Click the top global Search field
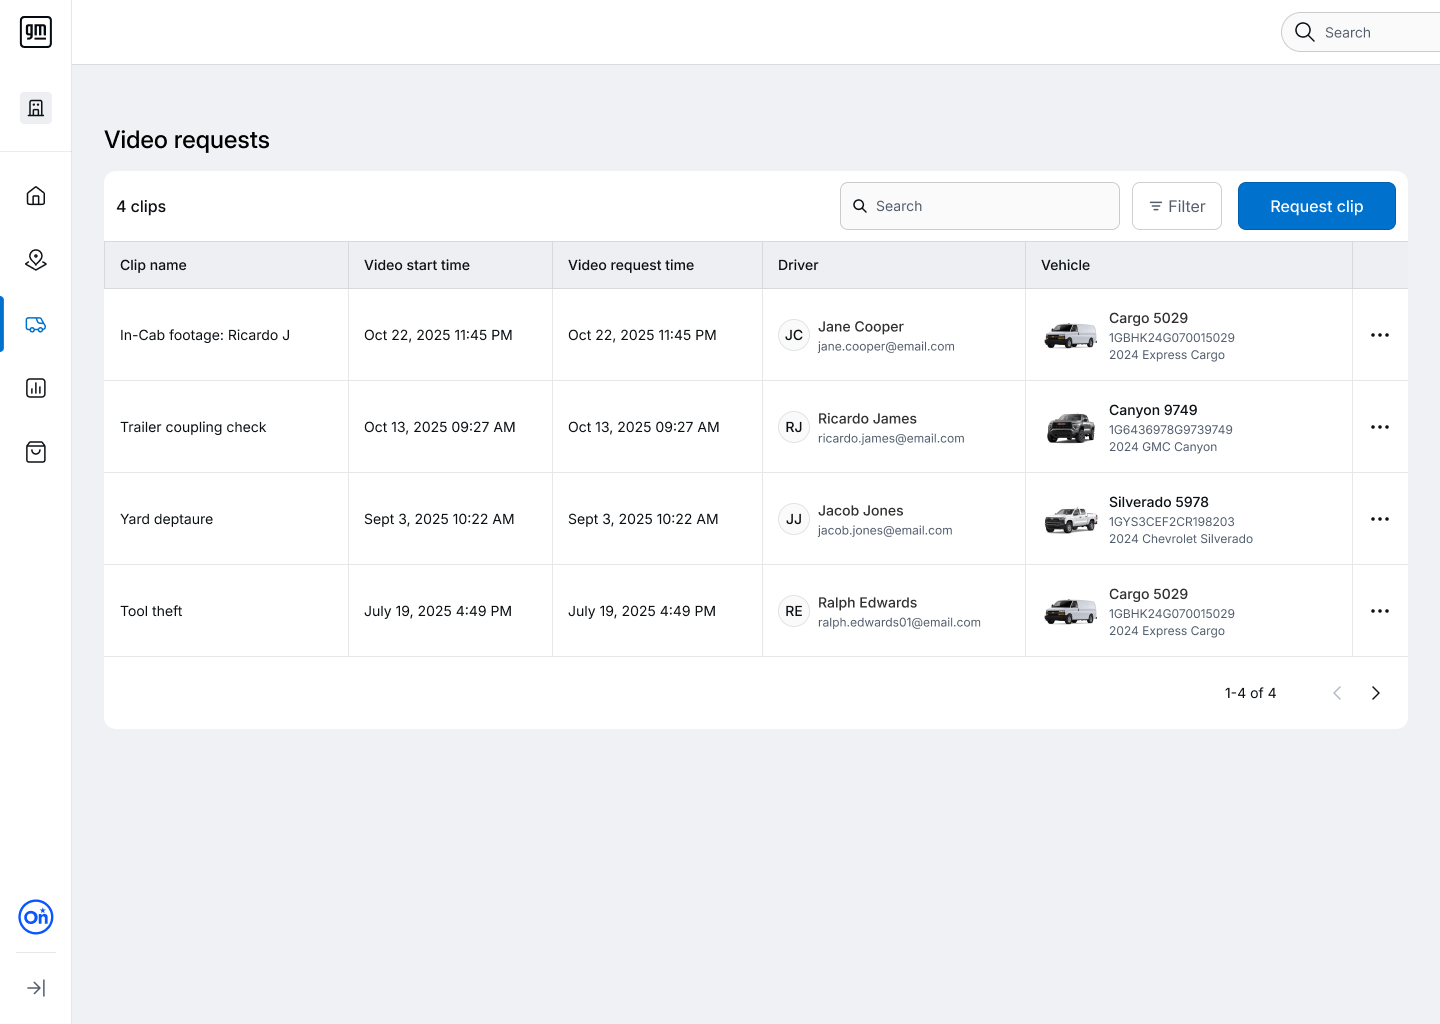Image resolution: width=1440 pixels, height=1024 pixels. (x=1361, y=32)
